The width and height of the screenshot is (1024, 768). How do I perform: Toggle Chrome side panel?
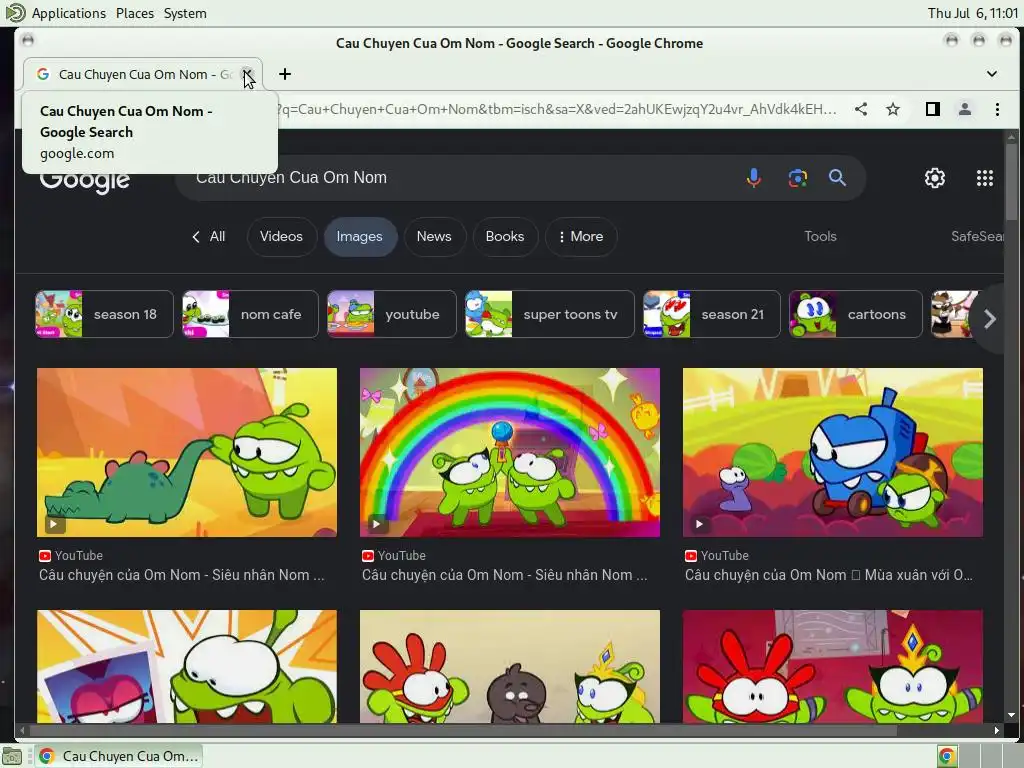pos(933,109)
